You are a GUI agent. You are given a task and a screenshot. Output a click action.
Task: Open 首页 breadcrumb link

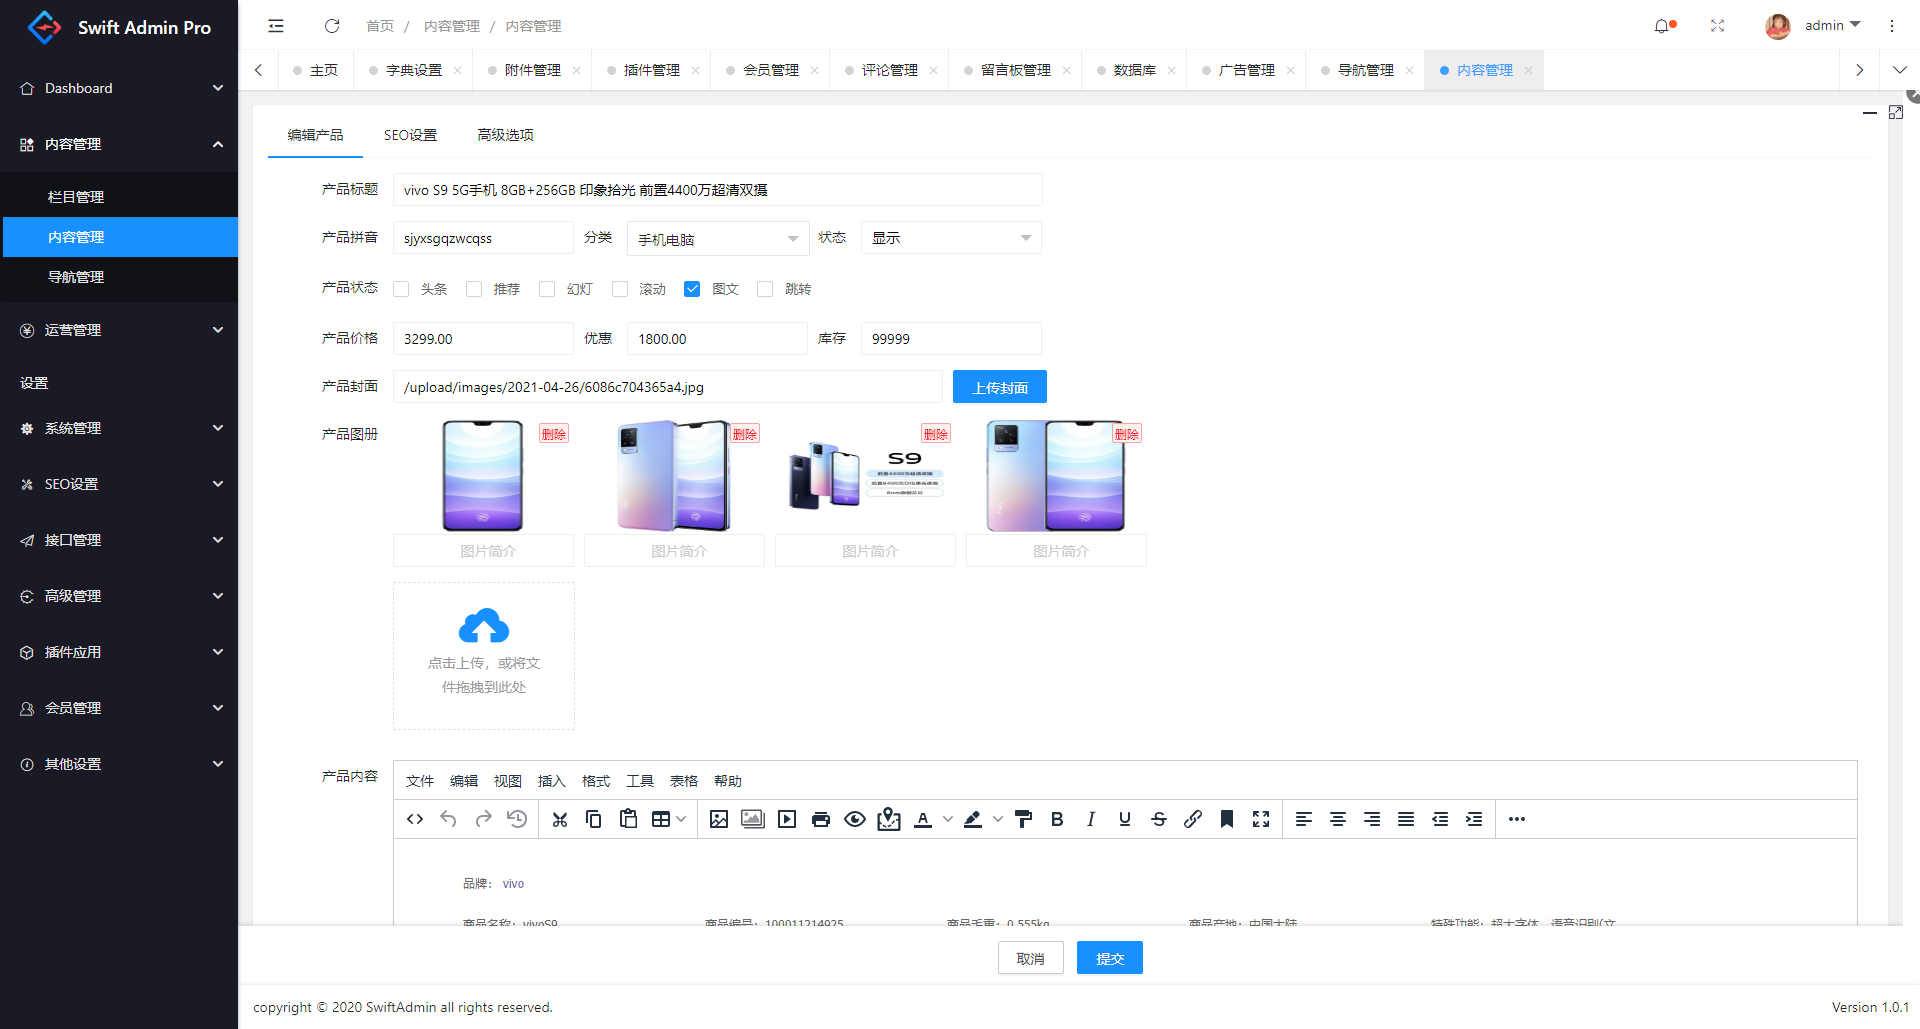coord(380,26)
